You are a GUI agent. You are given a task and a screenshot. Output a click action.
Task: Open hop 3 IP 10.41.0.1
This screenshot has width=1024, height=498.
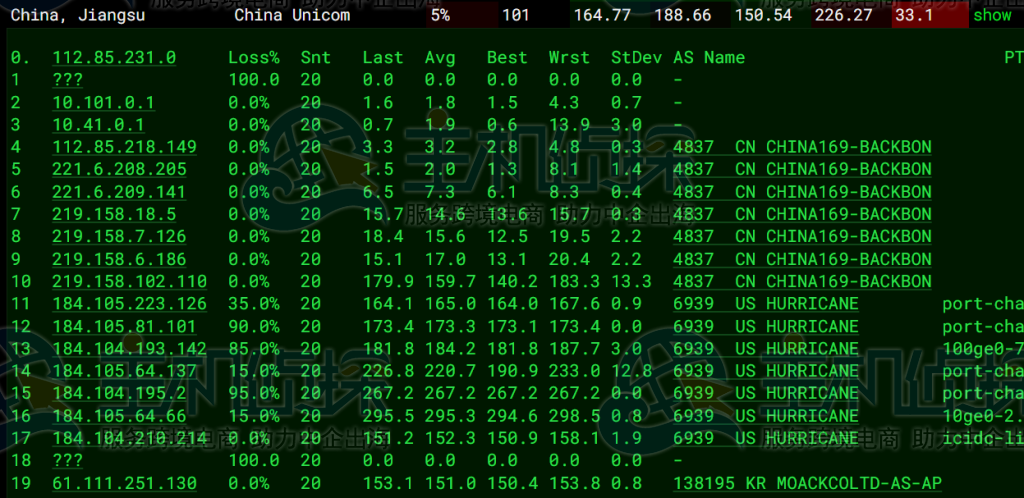(99, 125)
